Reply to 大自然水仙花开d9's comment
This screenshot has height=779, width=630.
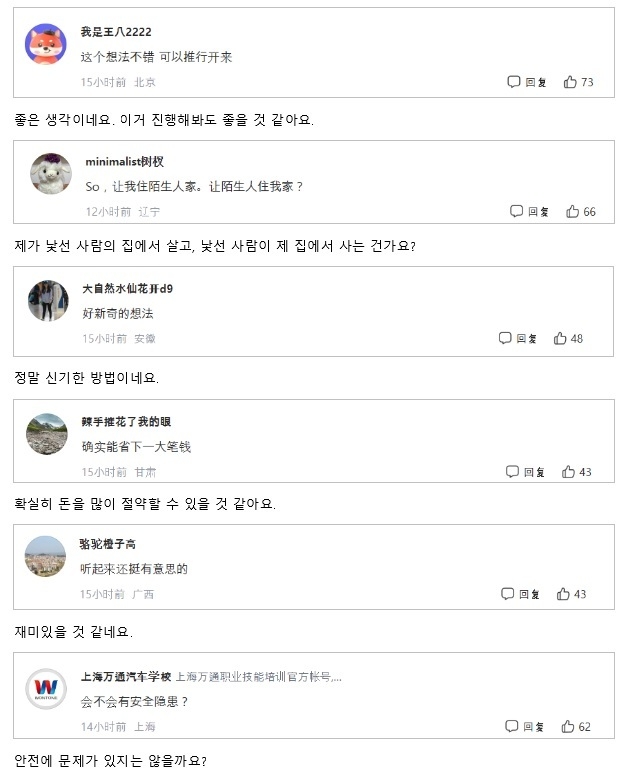tap(517, 338)
